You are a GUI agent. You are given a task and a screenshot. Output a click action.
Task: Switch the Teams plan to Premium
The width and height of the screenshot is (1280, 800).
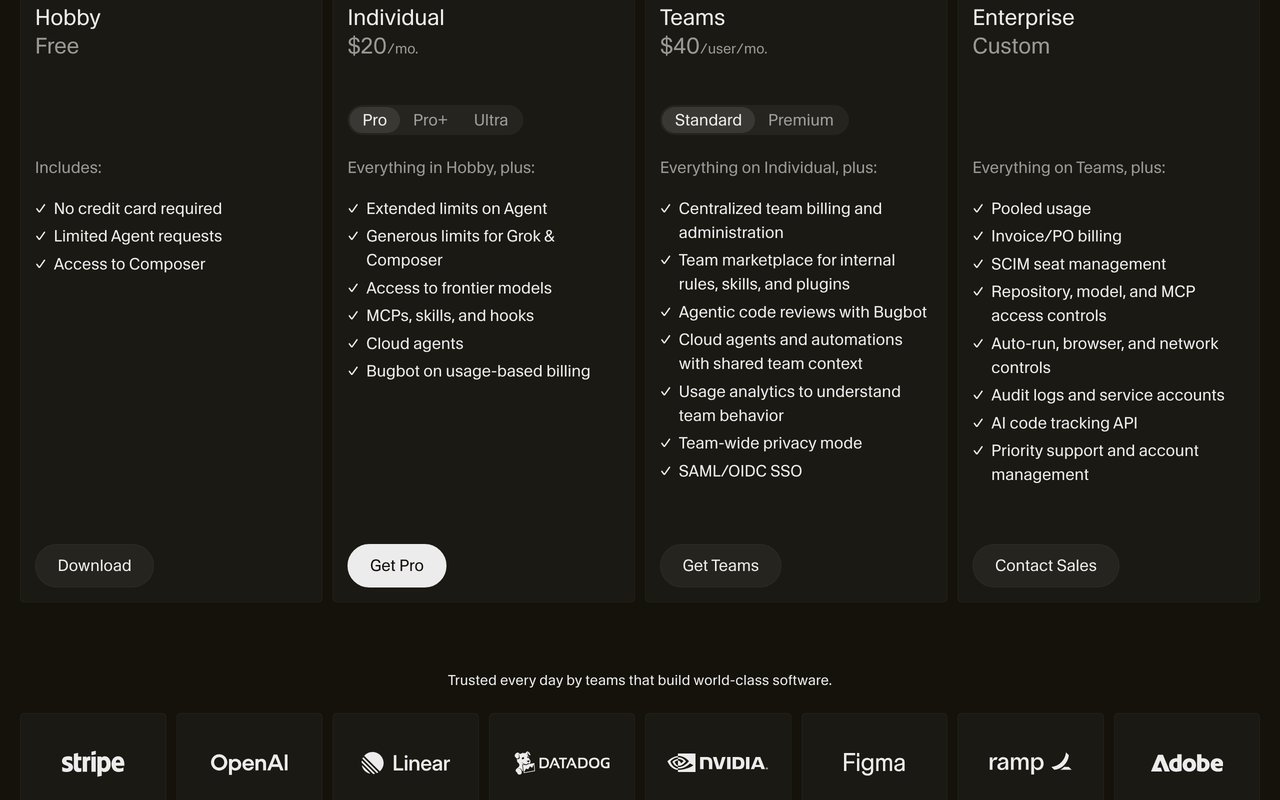[801, 120]
